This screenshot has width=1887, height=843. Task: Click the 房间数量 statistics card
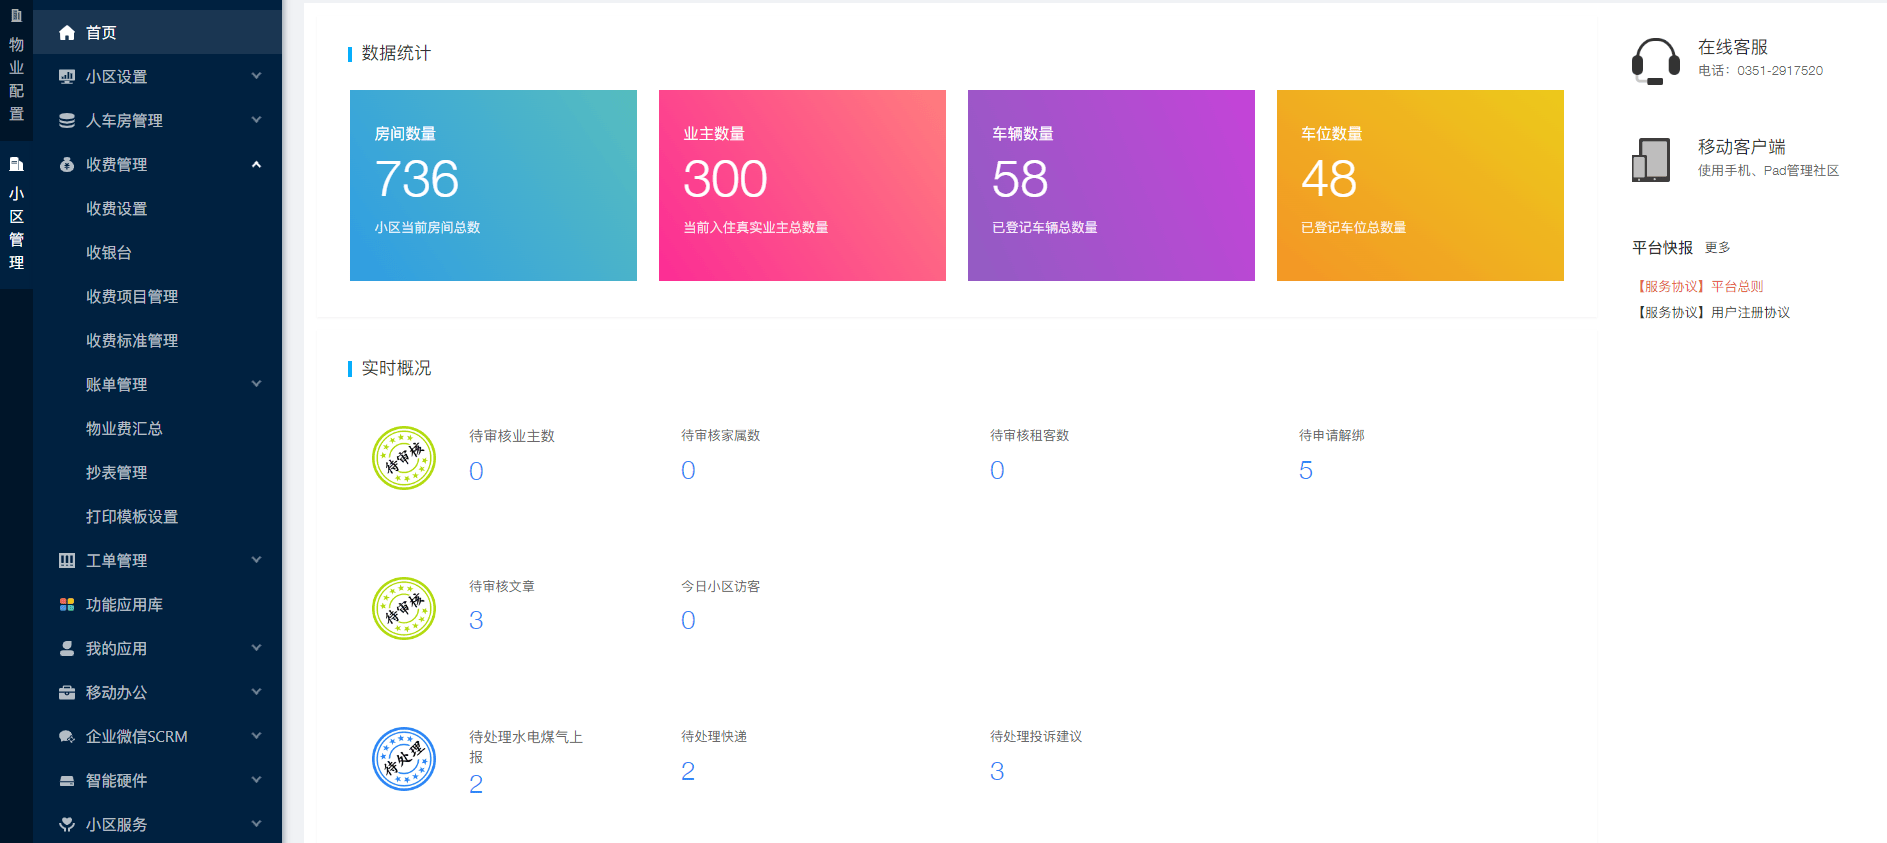coord(493,185)
